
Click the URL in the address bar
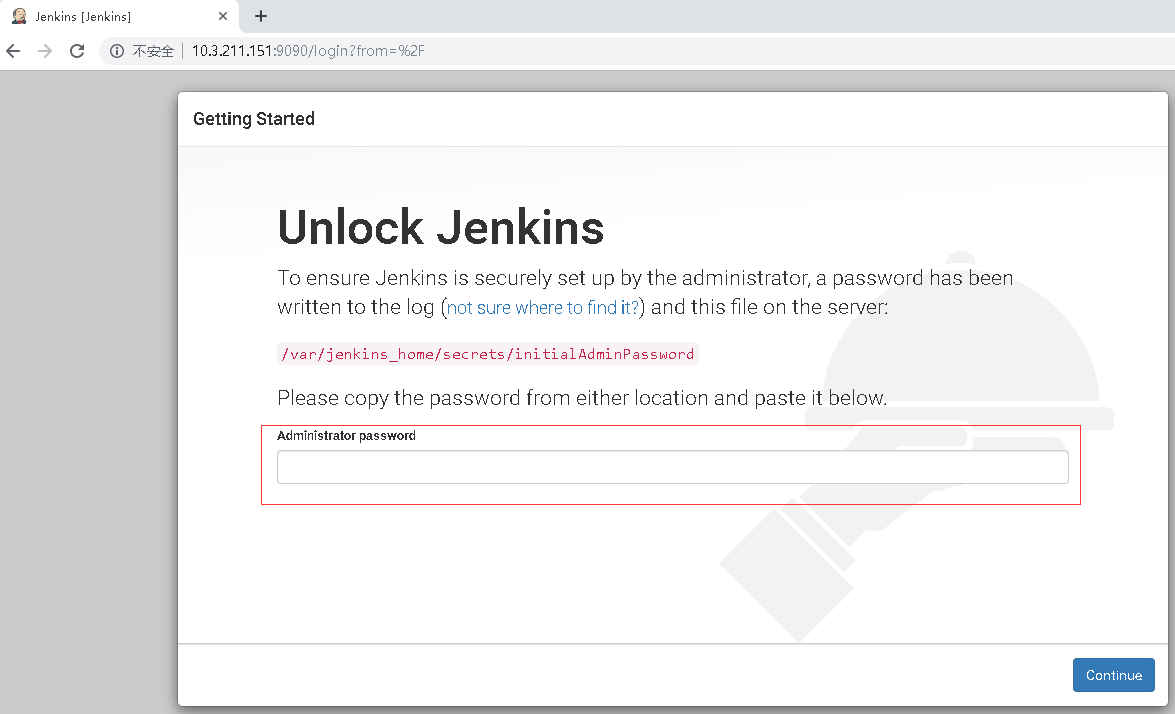click(308, 51)
